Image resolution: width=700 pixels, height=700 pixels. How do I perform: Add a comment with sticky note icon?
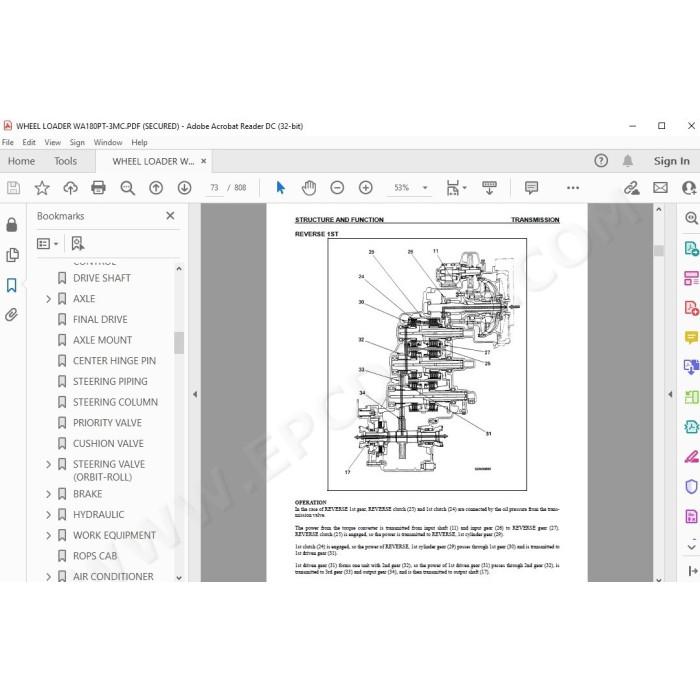point(531,188)
